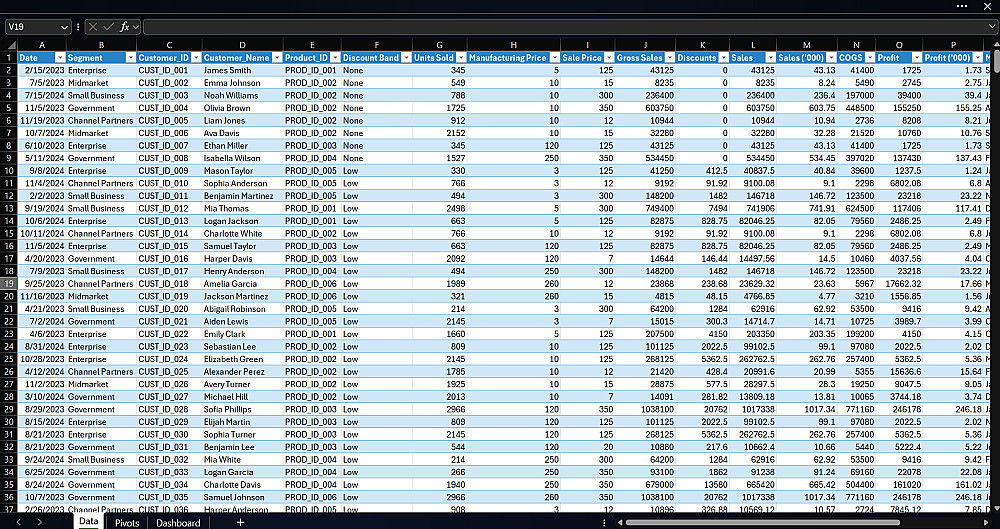1000x529 pixels.
Task: Select column A header
Action: coord(42,45)
